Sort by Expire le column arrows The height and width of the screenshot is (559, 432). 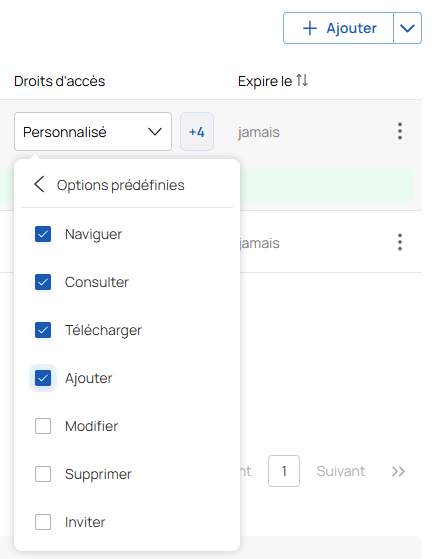[x=302, y=81]
